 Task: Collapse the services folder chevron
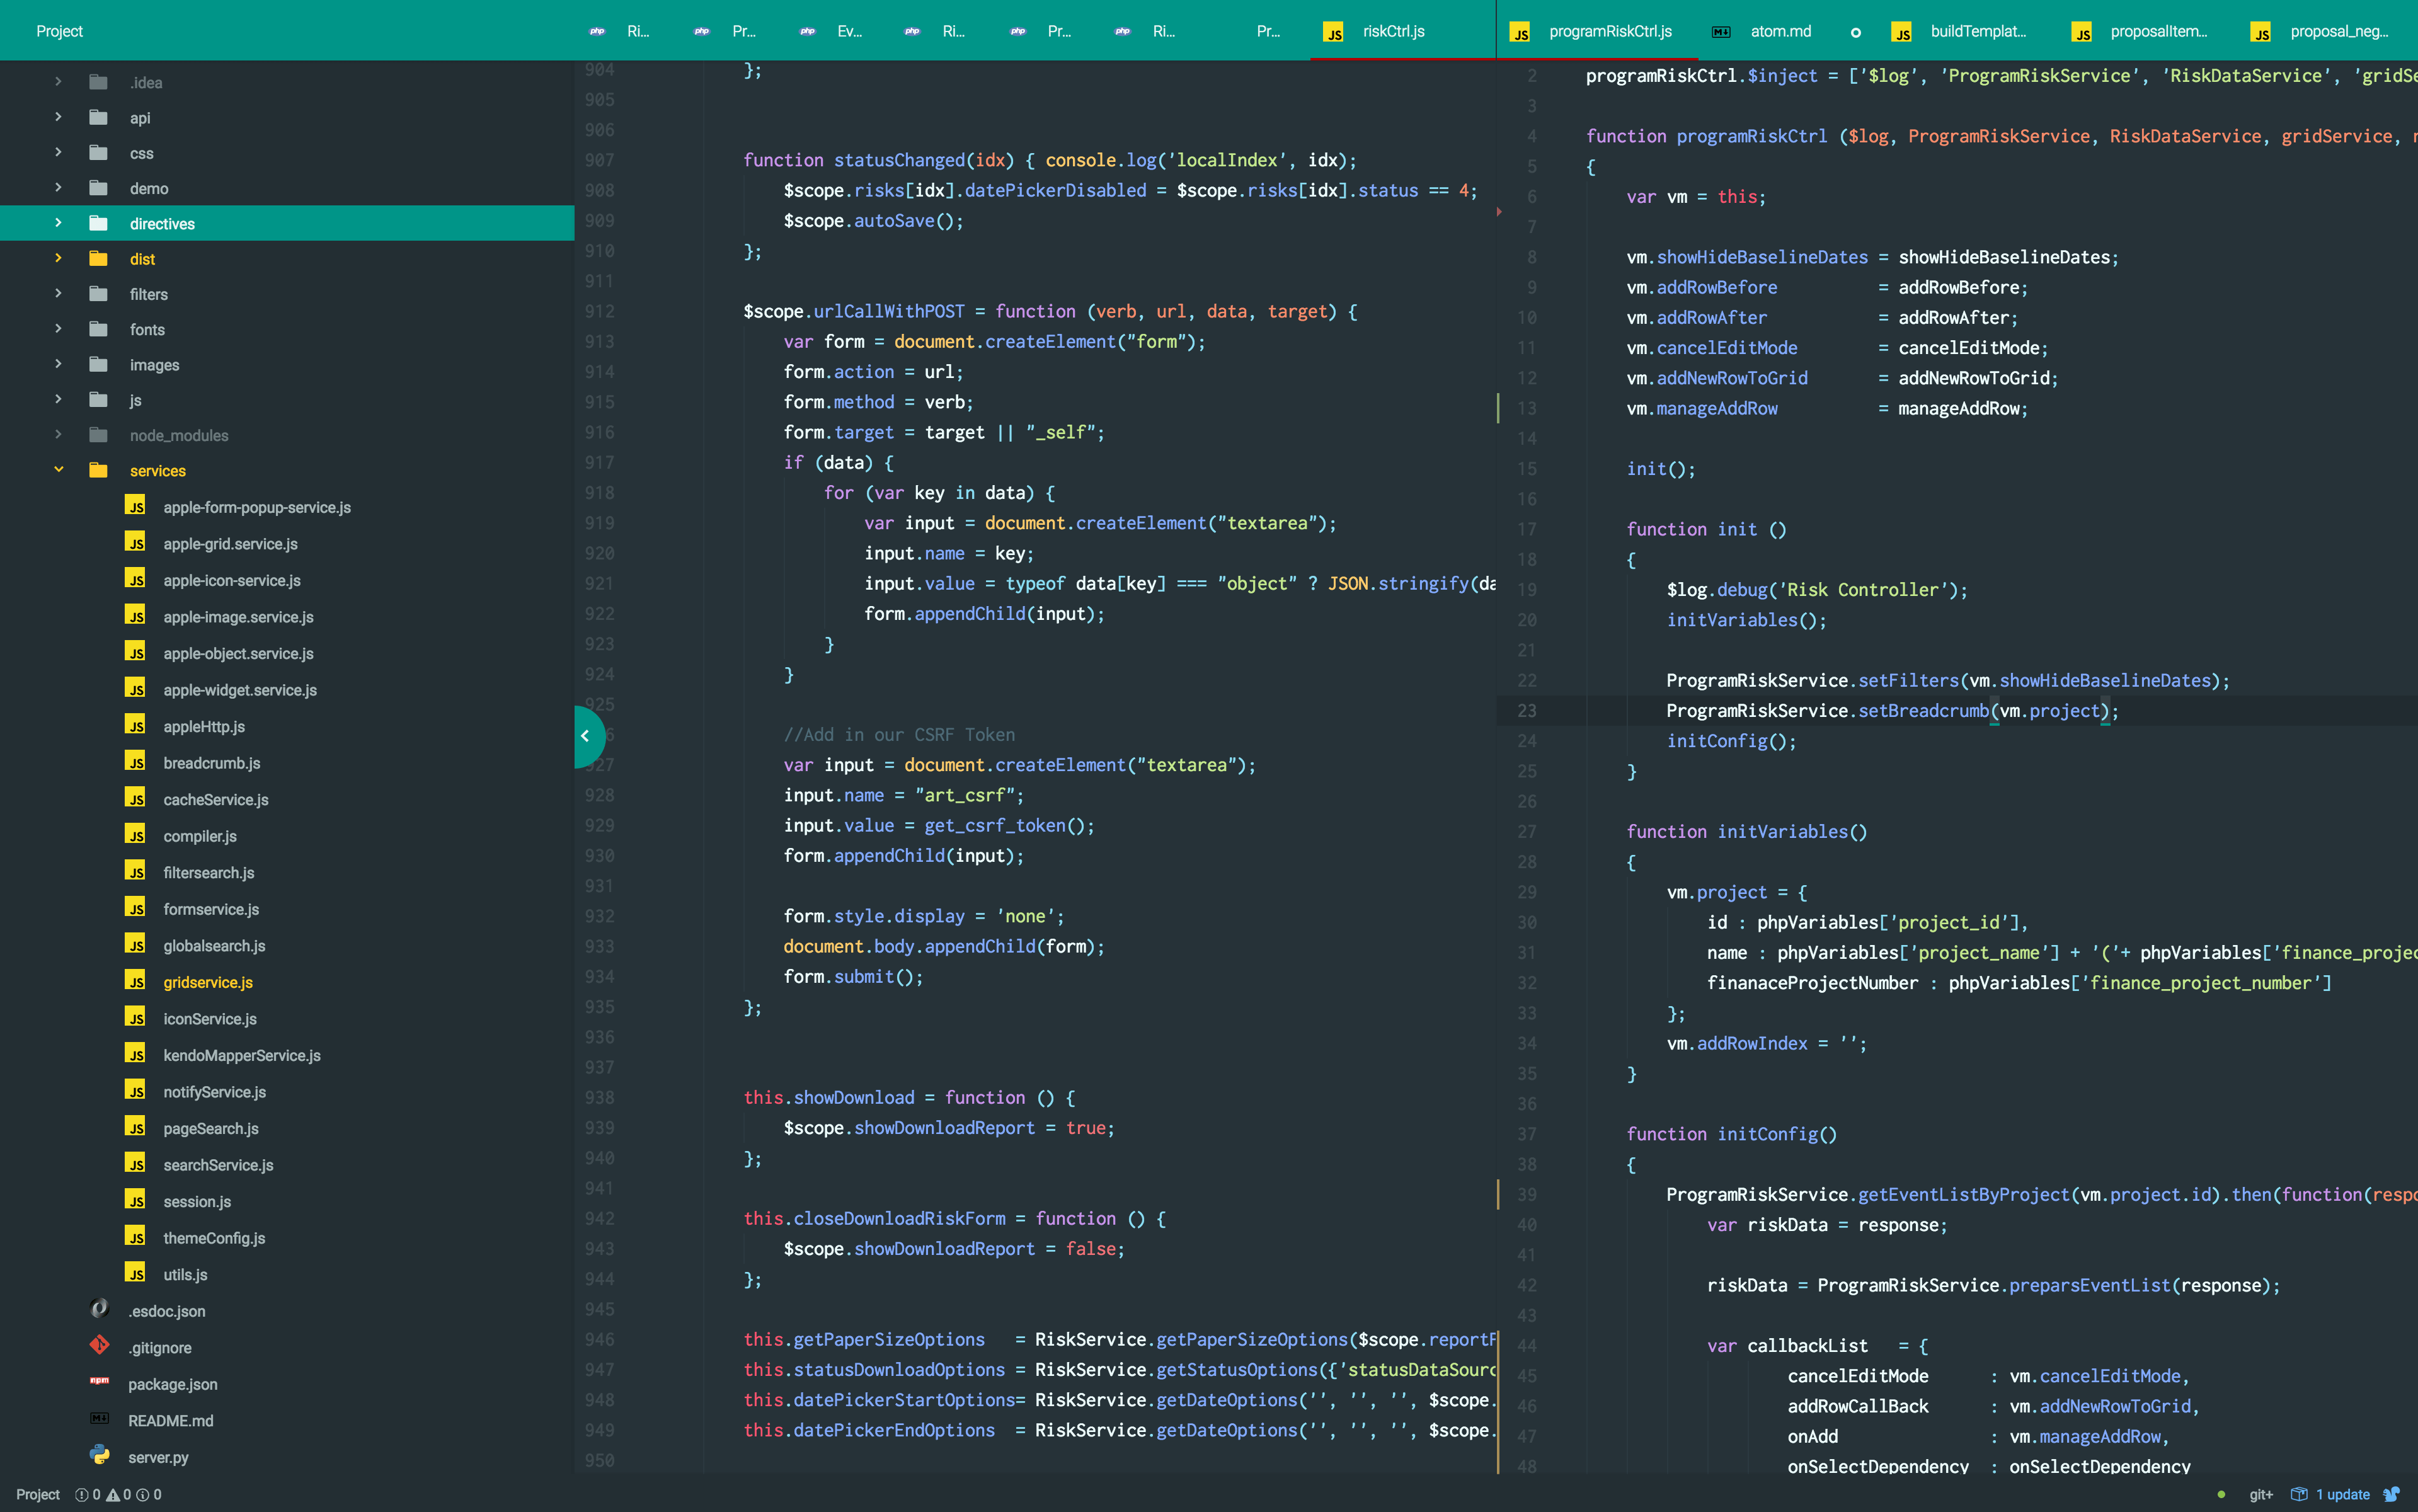click(x=58, y=470)
